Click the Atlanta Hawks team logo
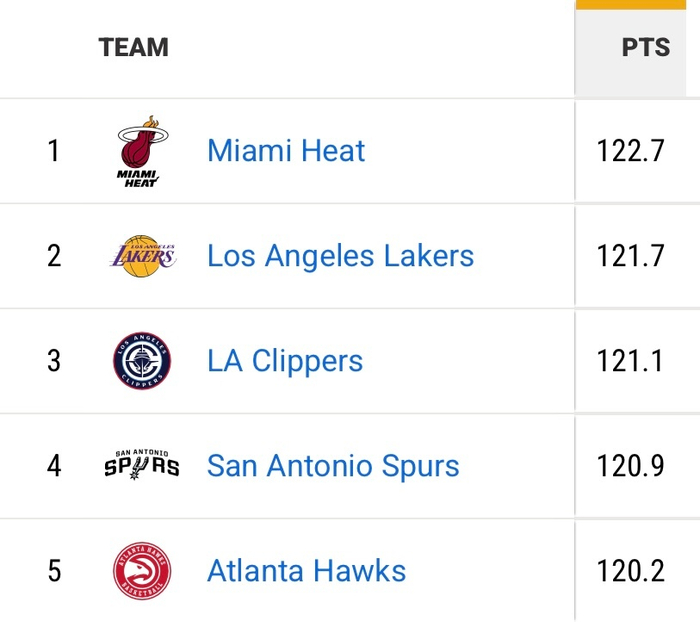Screen dimensions: 700x622 [141, 571]
